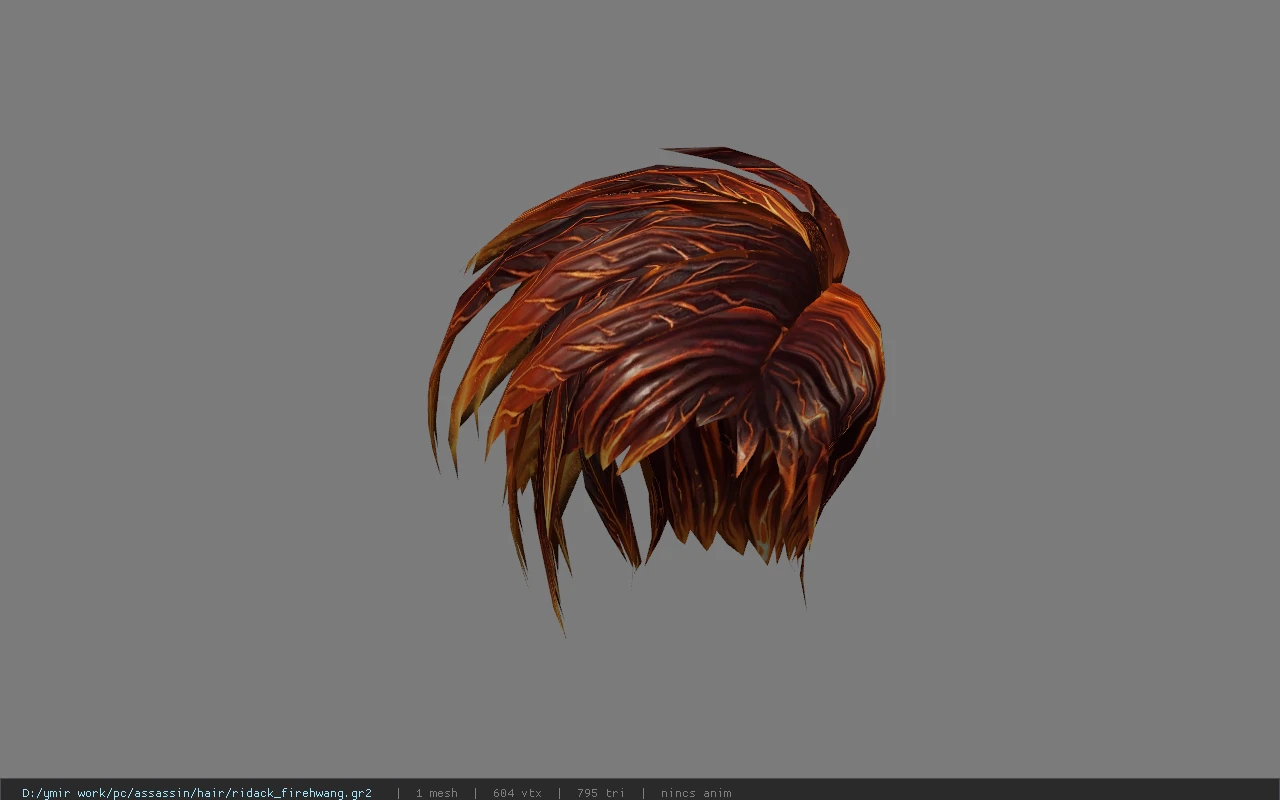The image size is (1280, 800).
Task: Click the file path ridack_firehwang.gr2 in status bar
Action: point(197,793)
